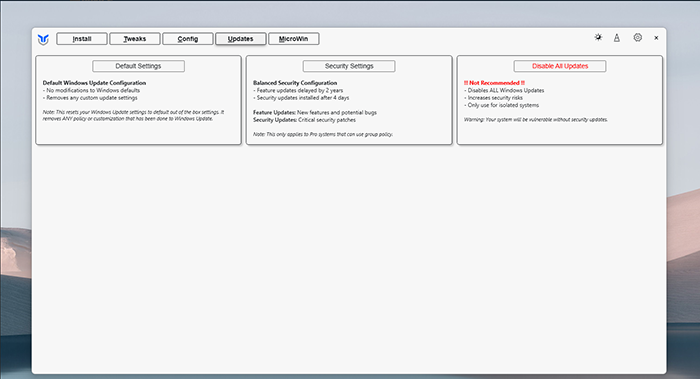The height and width of the screenshot is (379, 700).
Task: Switch to the Install tab
Action: coord(82,39)
